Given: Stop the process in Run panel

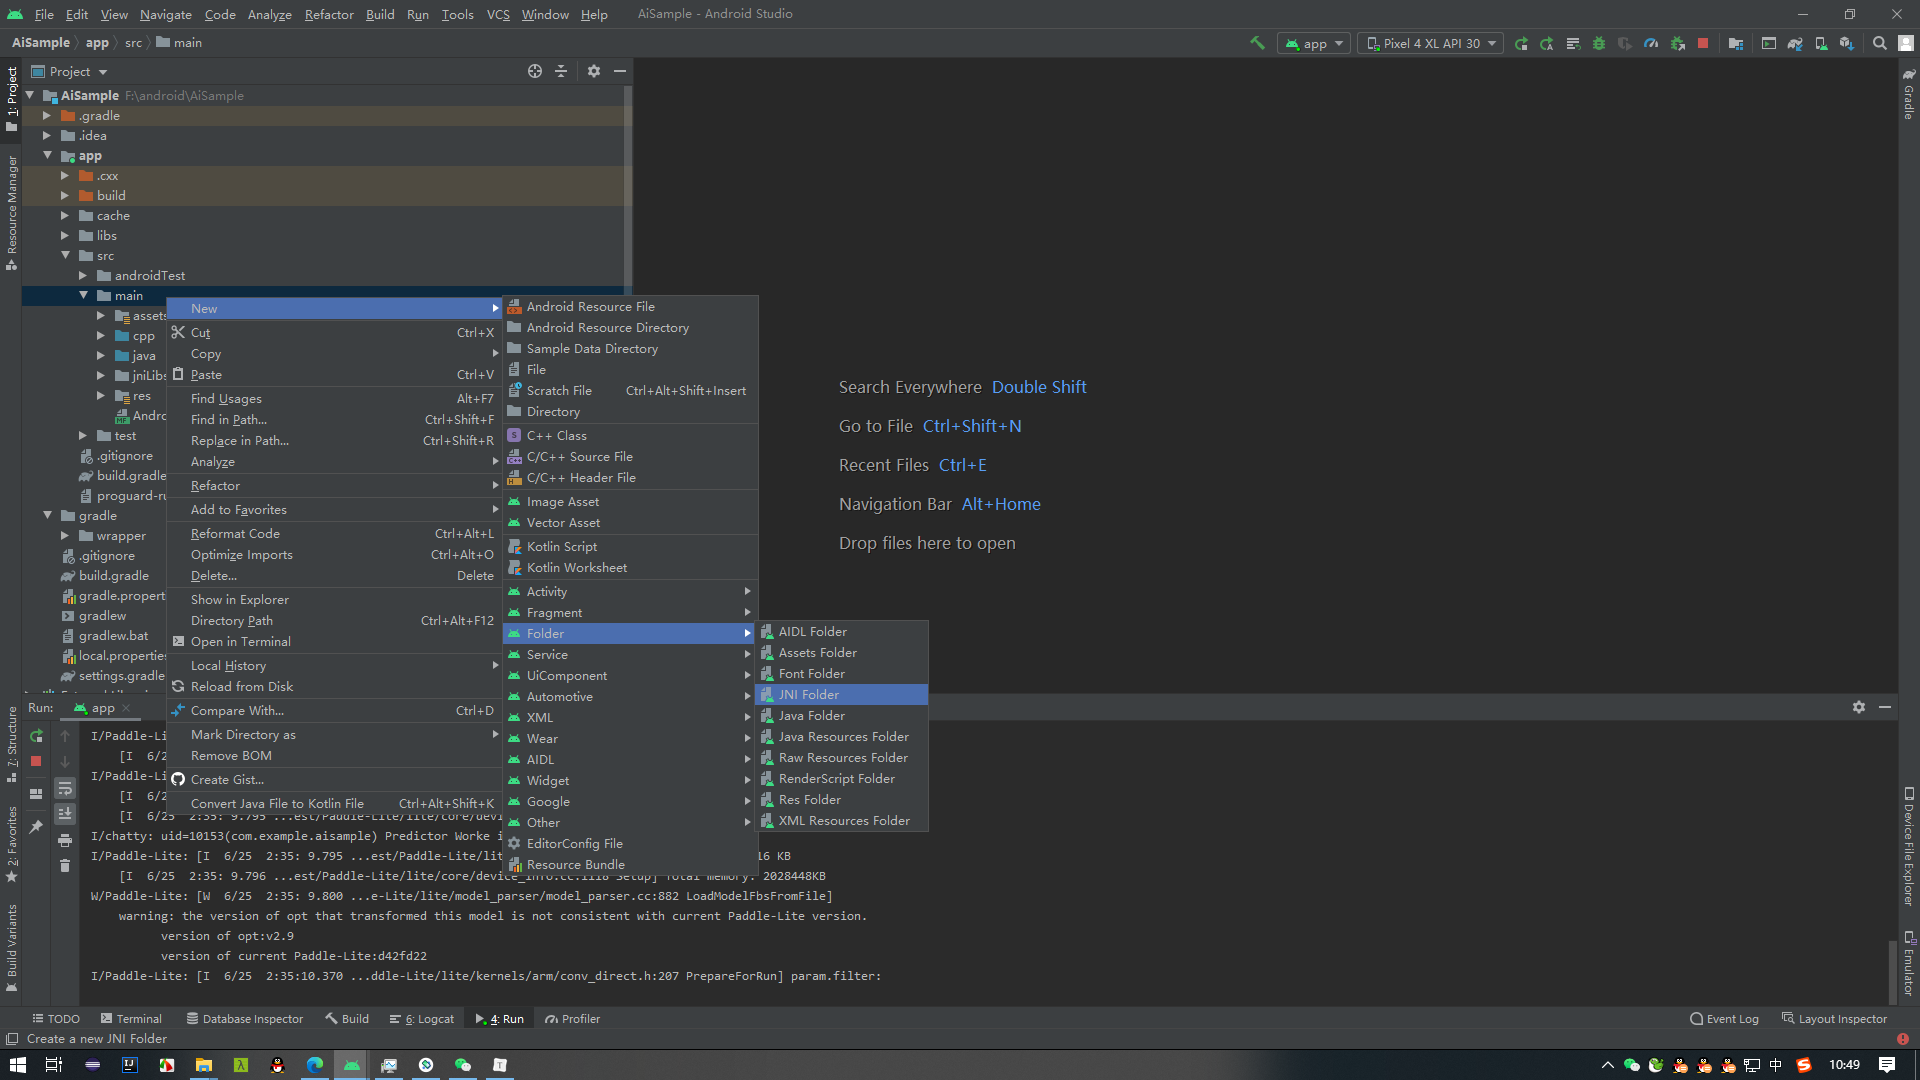Looking at the screenshot, I should tap(36, 761).
